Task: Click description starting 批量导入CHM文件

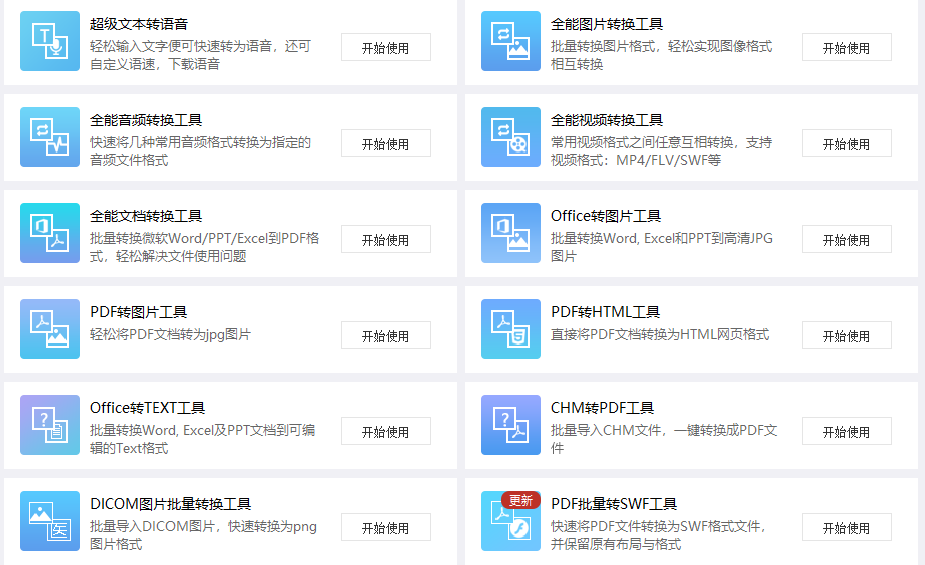Action: [664, 439]
